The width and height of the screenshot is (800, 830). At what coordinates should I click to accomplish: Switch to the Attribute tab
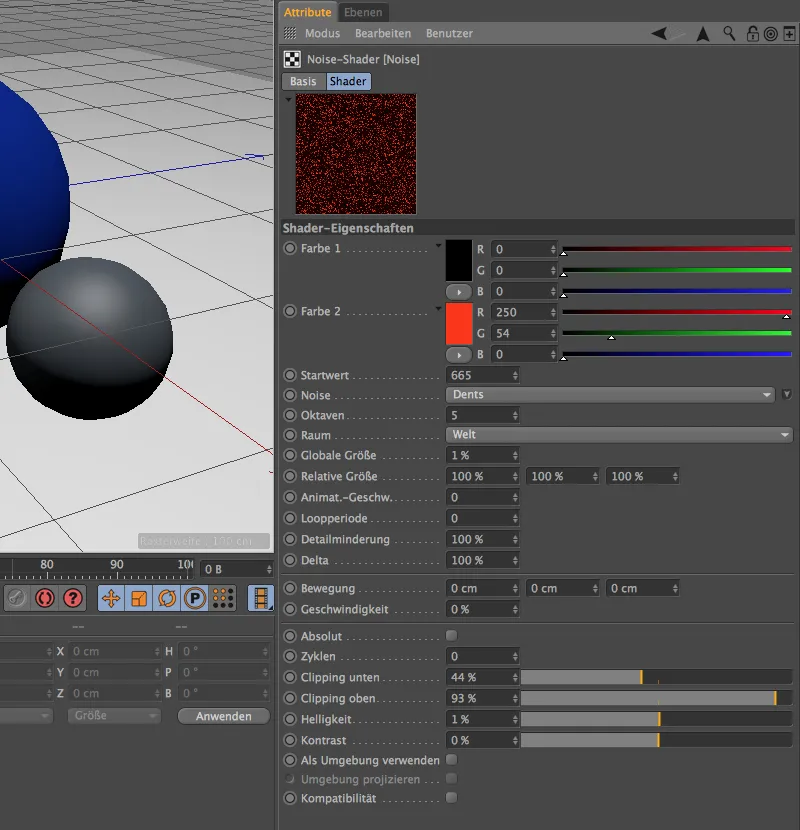point(308,12)
